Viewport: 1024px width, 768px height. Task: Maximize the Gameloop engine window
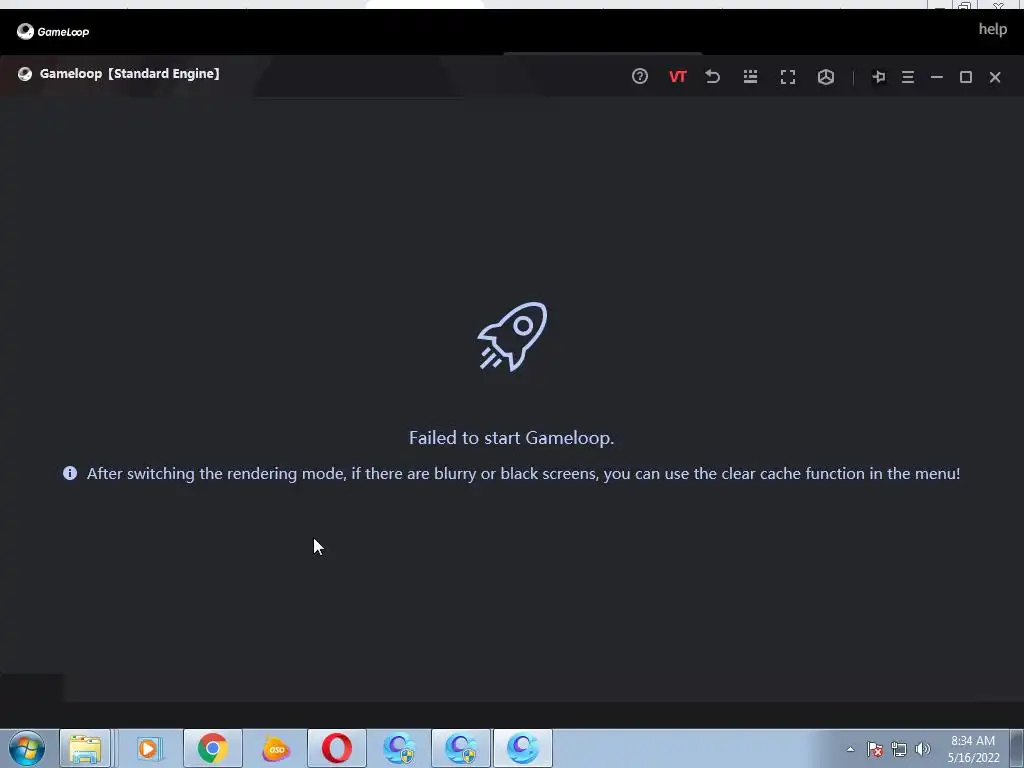coord(966,77)
